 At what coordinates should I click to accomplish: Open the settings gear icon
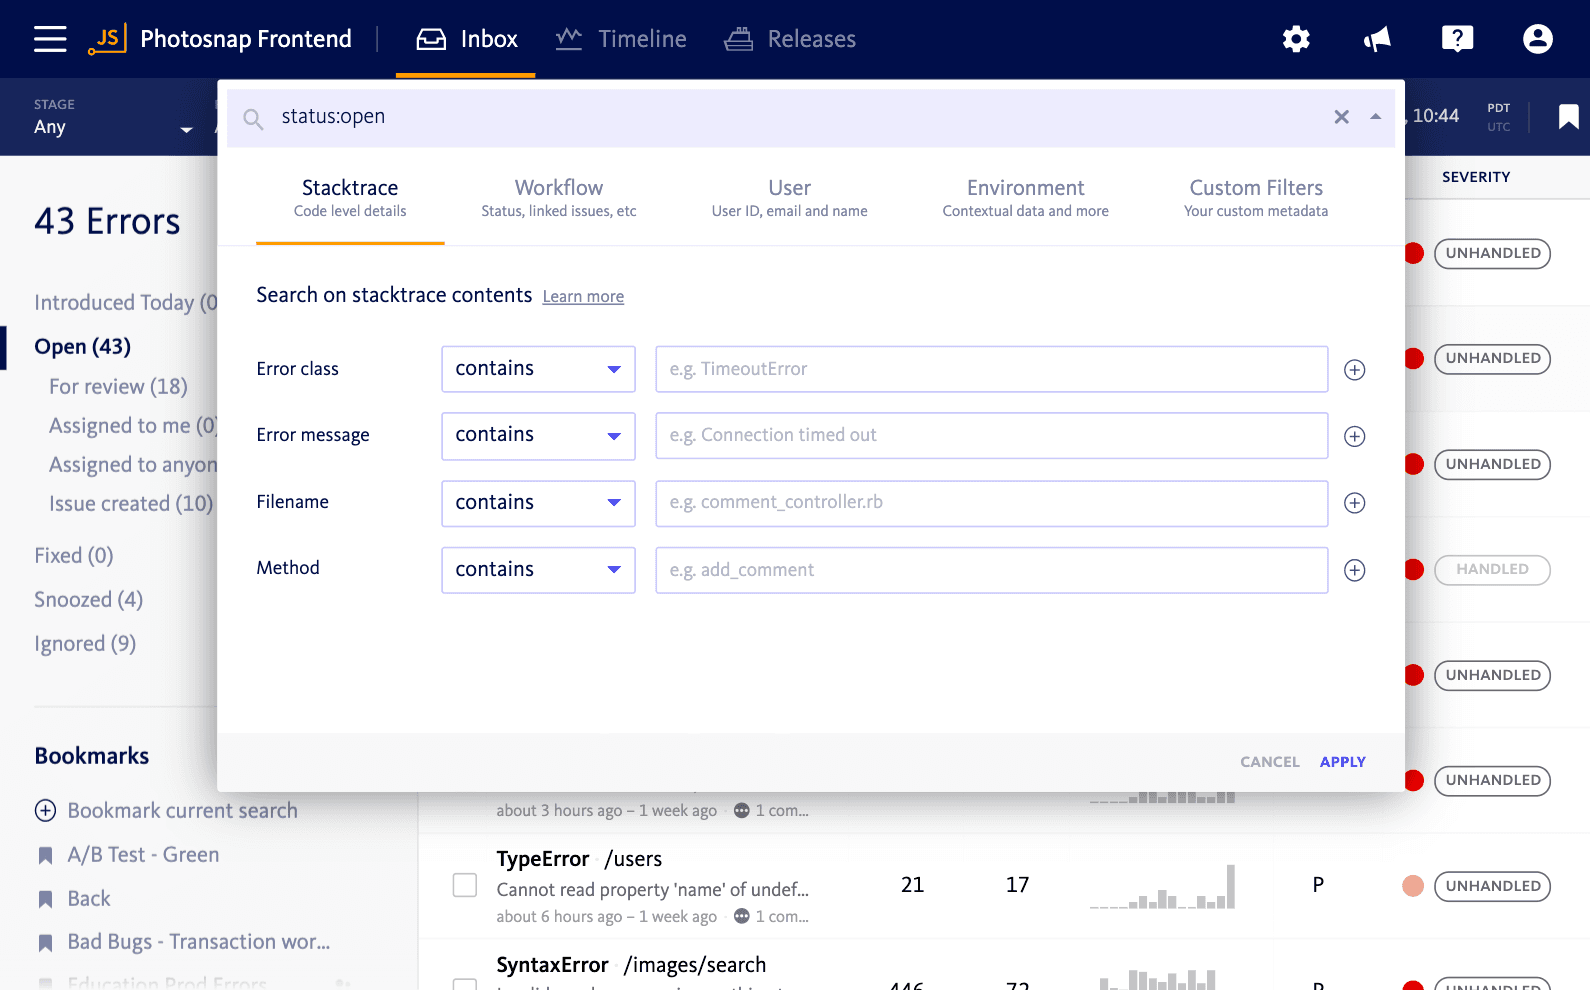click(1296, 39)
